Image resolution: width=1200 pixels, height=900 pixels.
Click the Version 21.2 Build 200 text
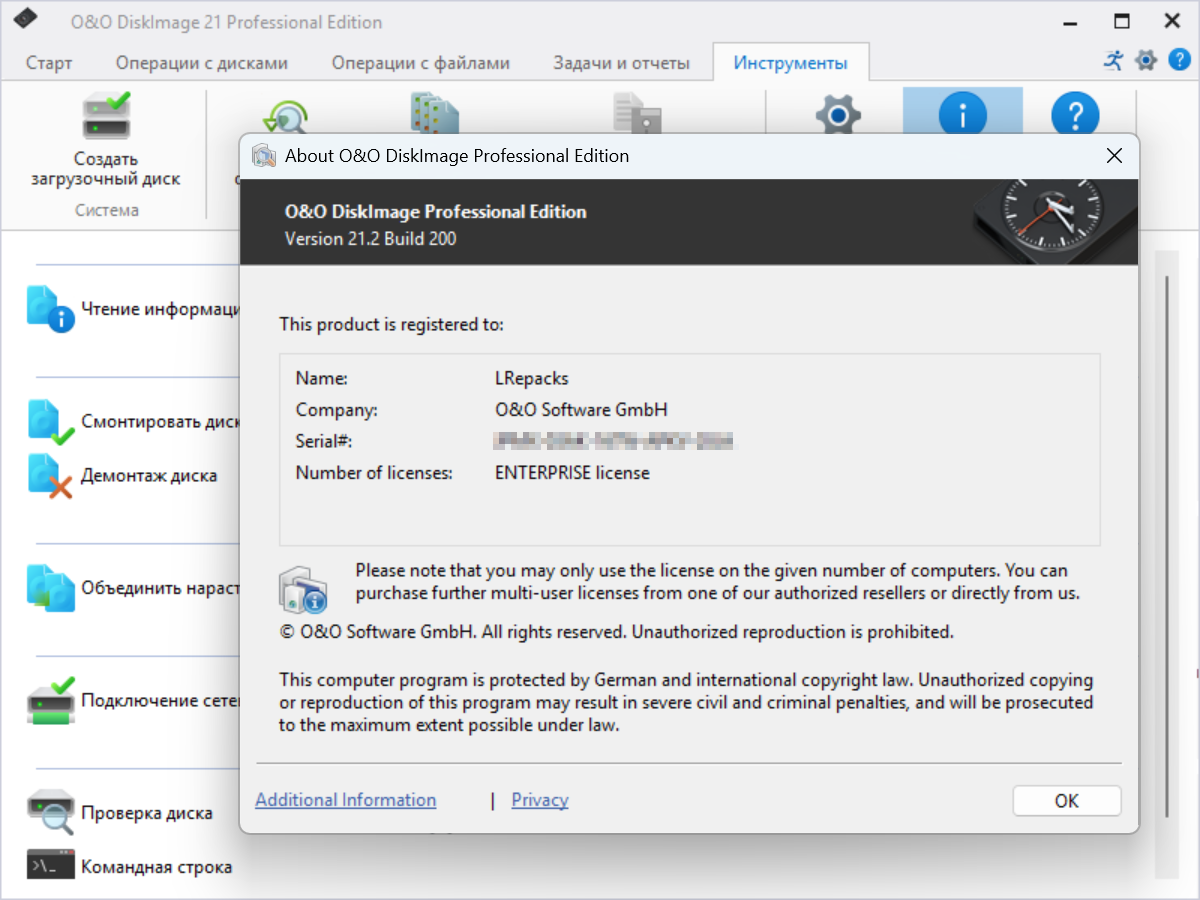[371, 238]
